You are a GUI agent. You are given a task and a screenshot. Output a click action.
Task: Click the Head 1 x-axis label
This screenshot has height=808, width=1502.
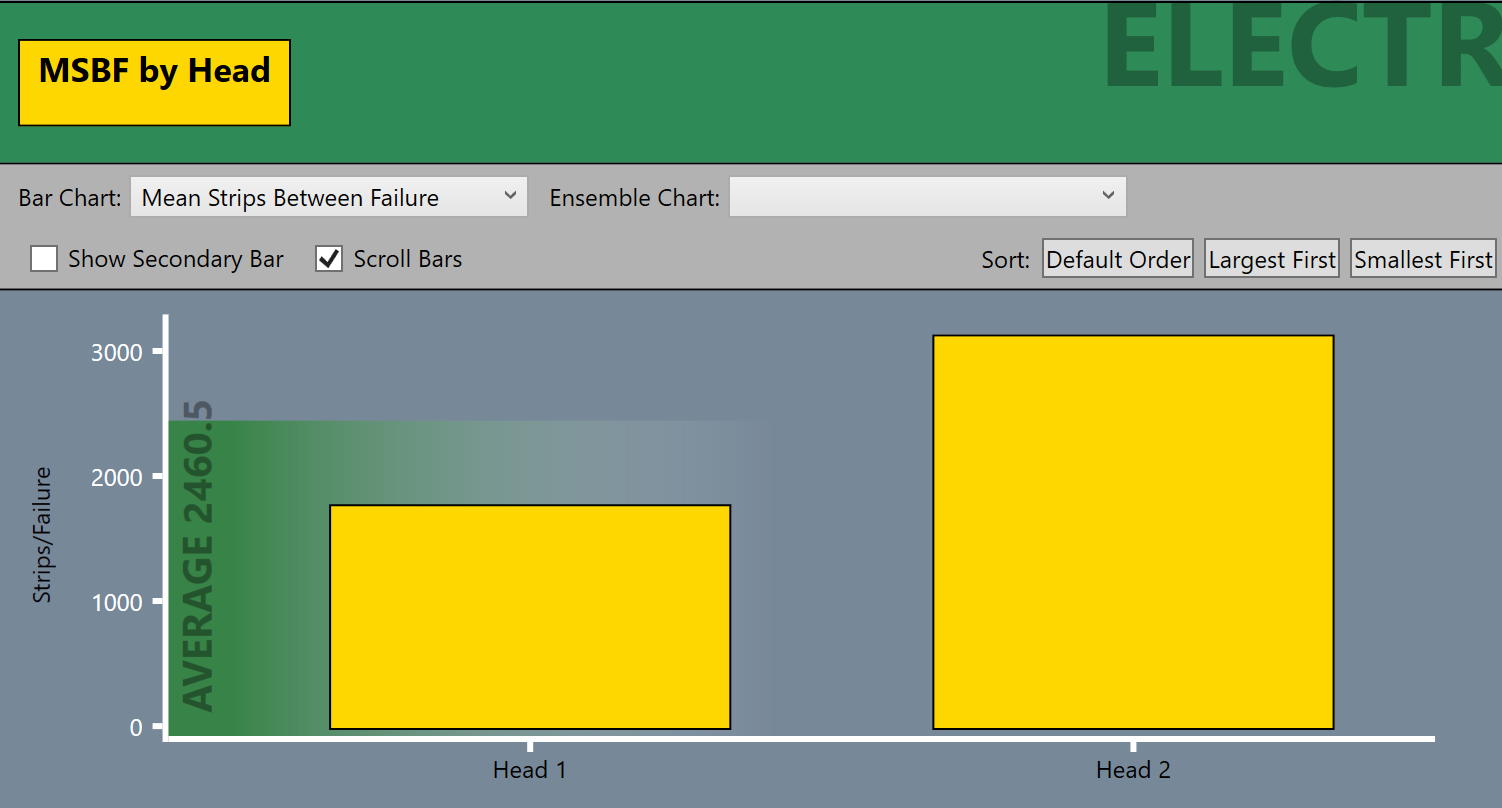pos(530,770)
